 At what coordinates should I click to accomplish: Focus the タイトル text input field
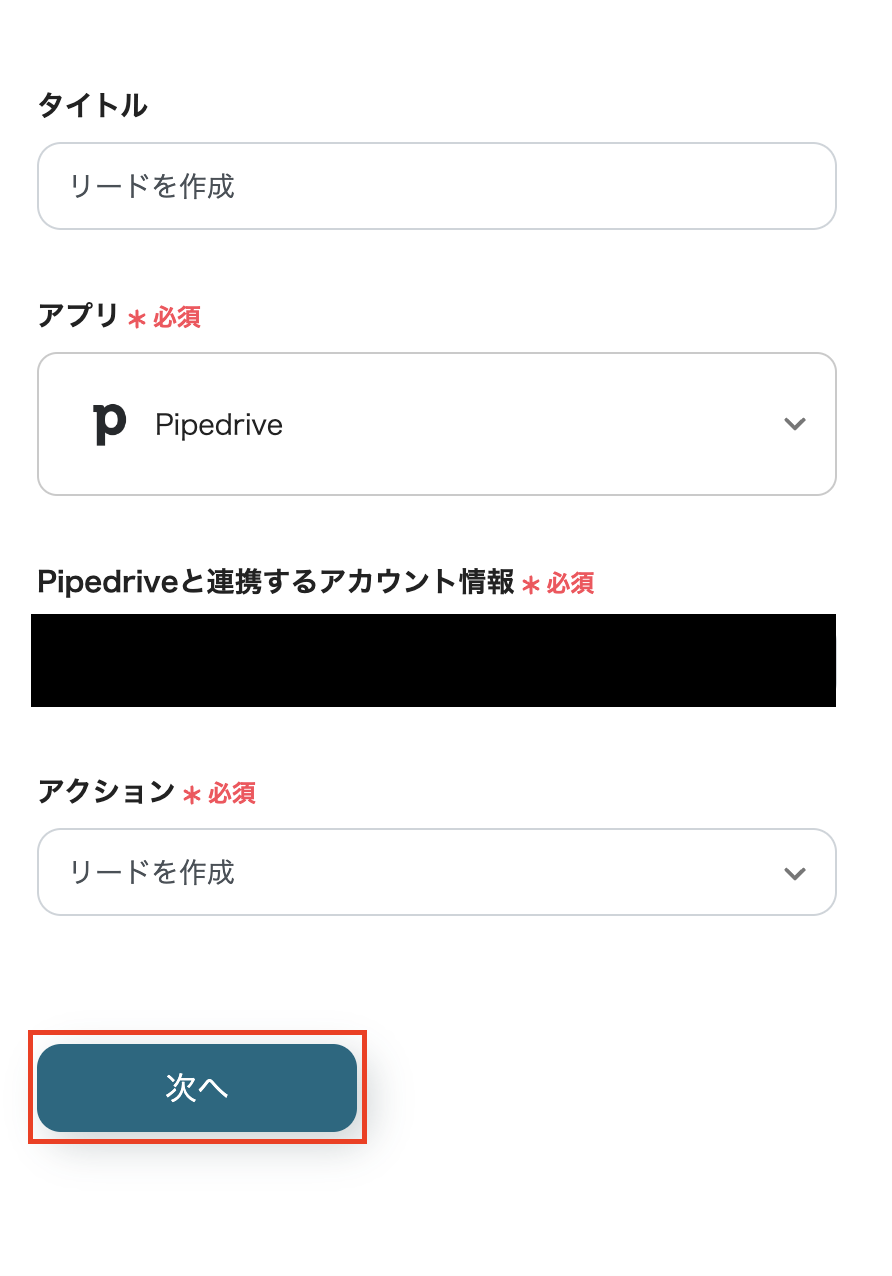click(436, 186)
